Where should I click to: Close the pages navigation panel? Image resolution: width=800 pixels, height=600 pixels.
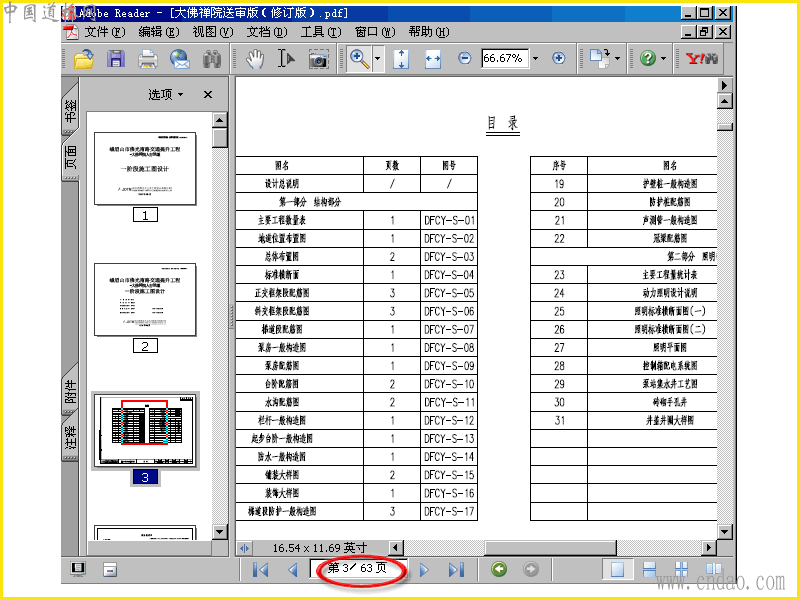(208, 94)
